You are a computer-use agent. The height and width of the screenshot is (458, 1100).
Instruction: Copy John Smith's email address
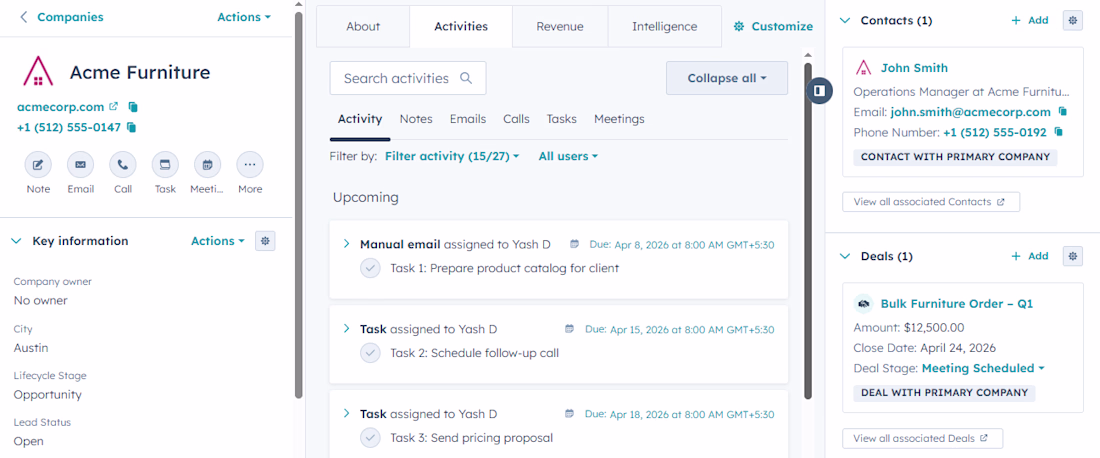pos(1063,112)
